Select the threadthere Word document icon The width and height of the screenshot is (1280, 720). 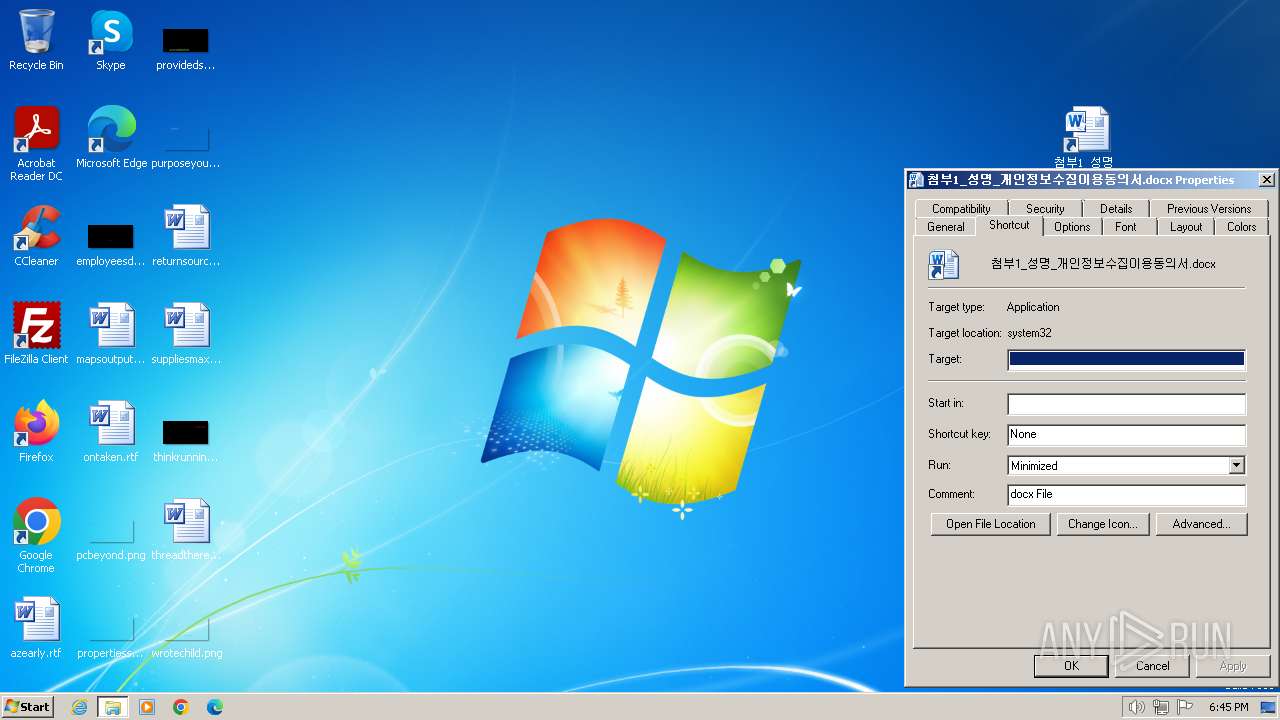(x=186, y=530)
